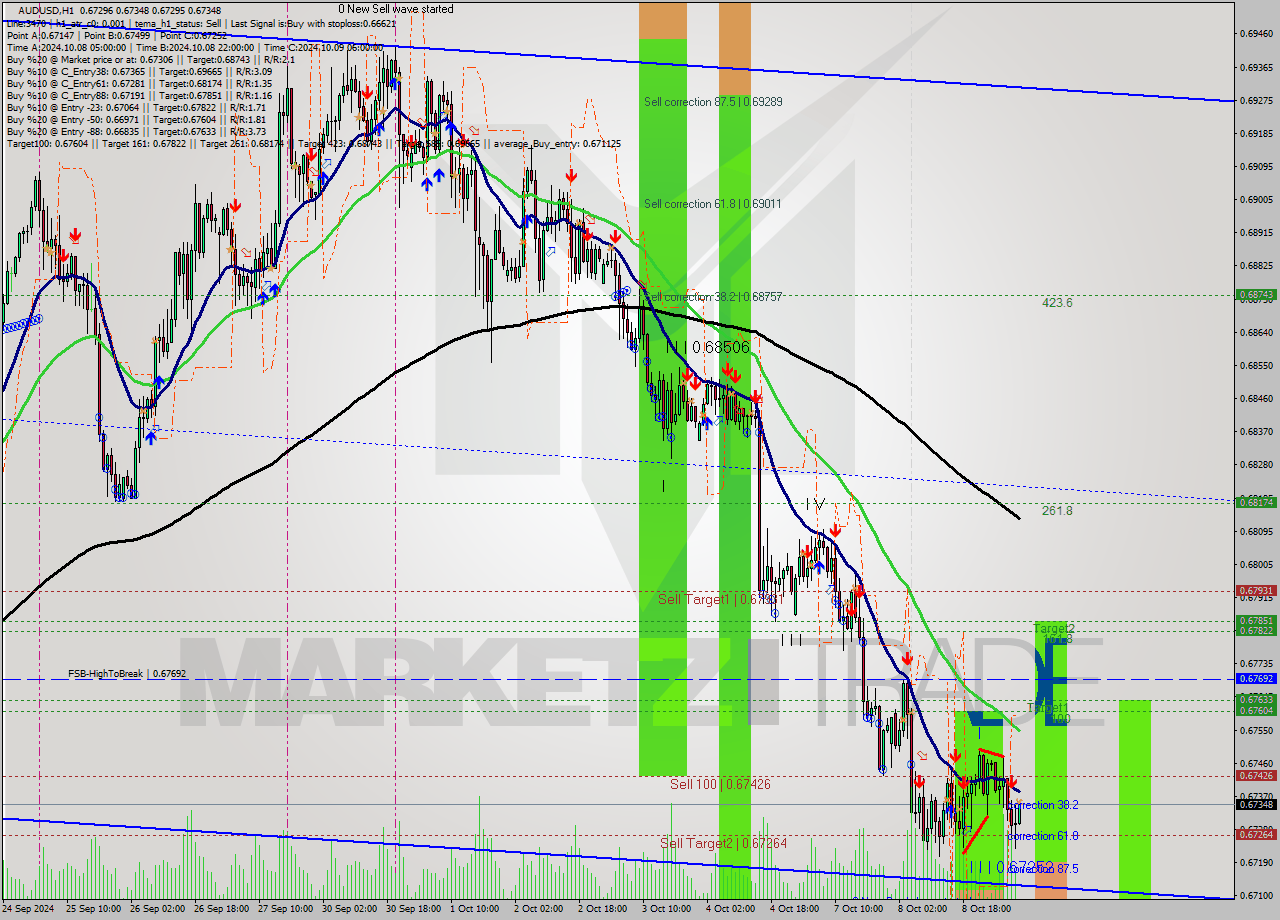Click the 'Target1' label on green zone
1280x920 pixels.
tap(1047, 707)
